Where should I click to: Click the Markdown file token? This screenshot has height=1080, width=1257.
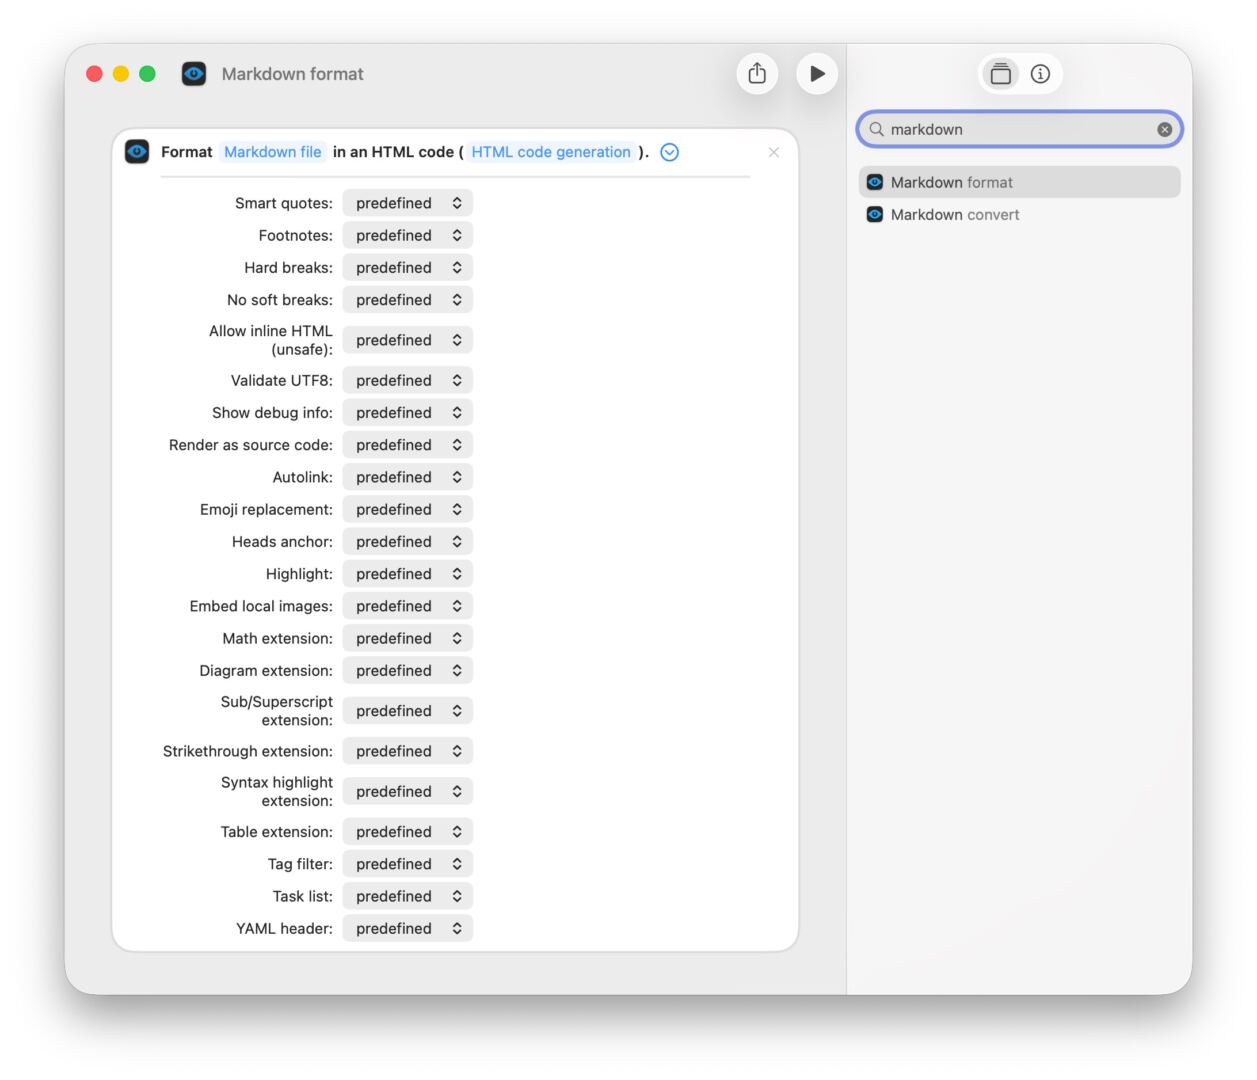pyautogui.click(x=273, y=151)
